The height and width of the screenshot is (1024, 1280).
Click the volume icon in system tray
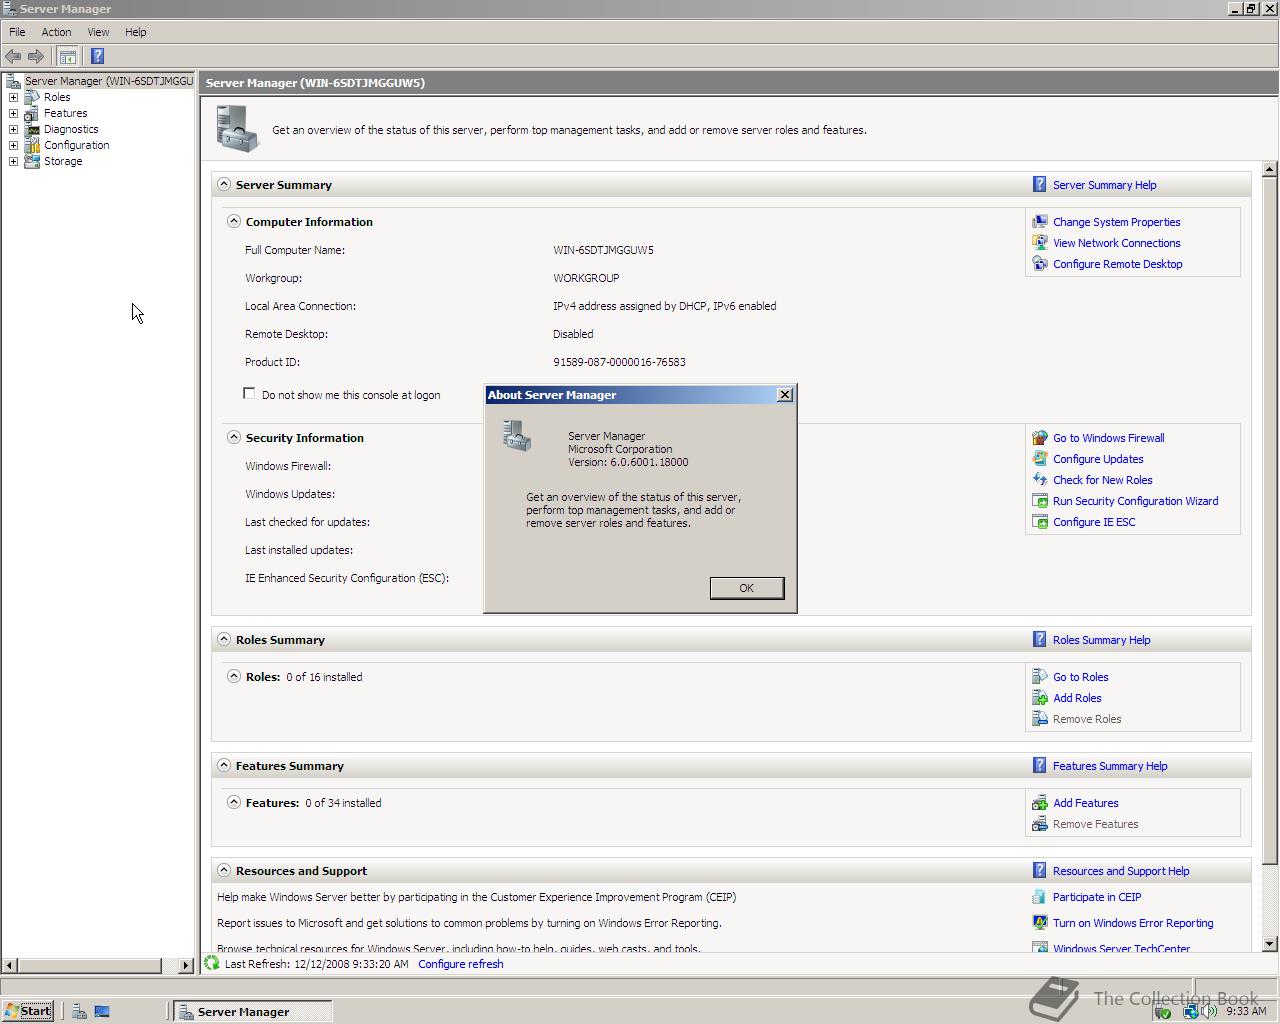pos(1210,1011)
